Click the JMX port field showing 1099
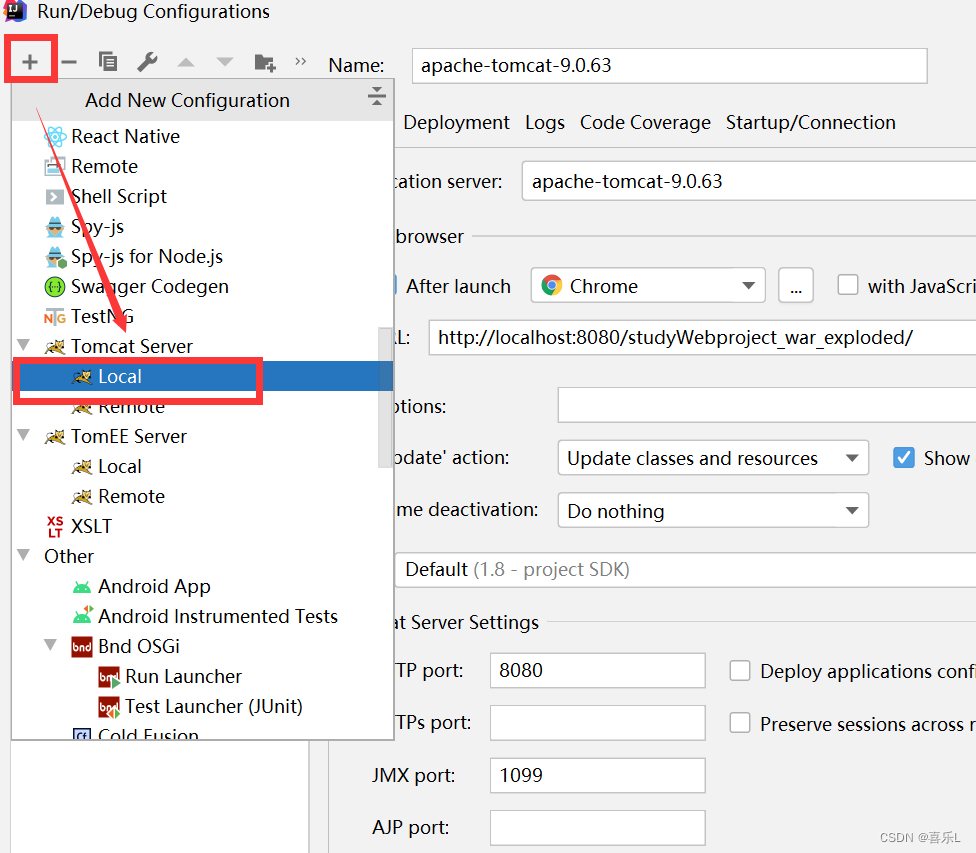976x853 pixels. [598, 775]
